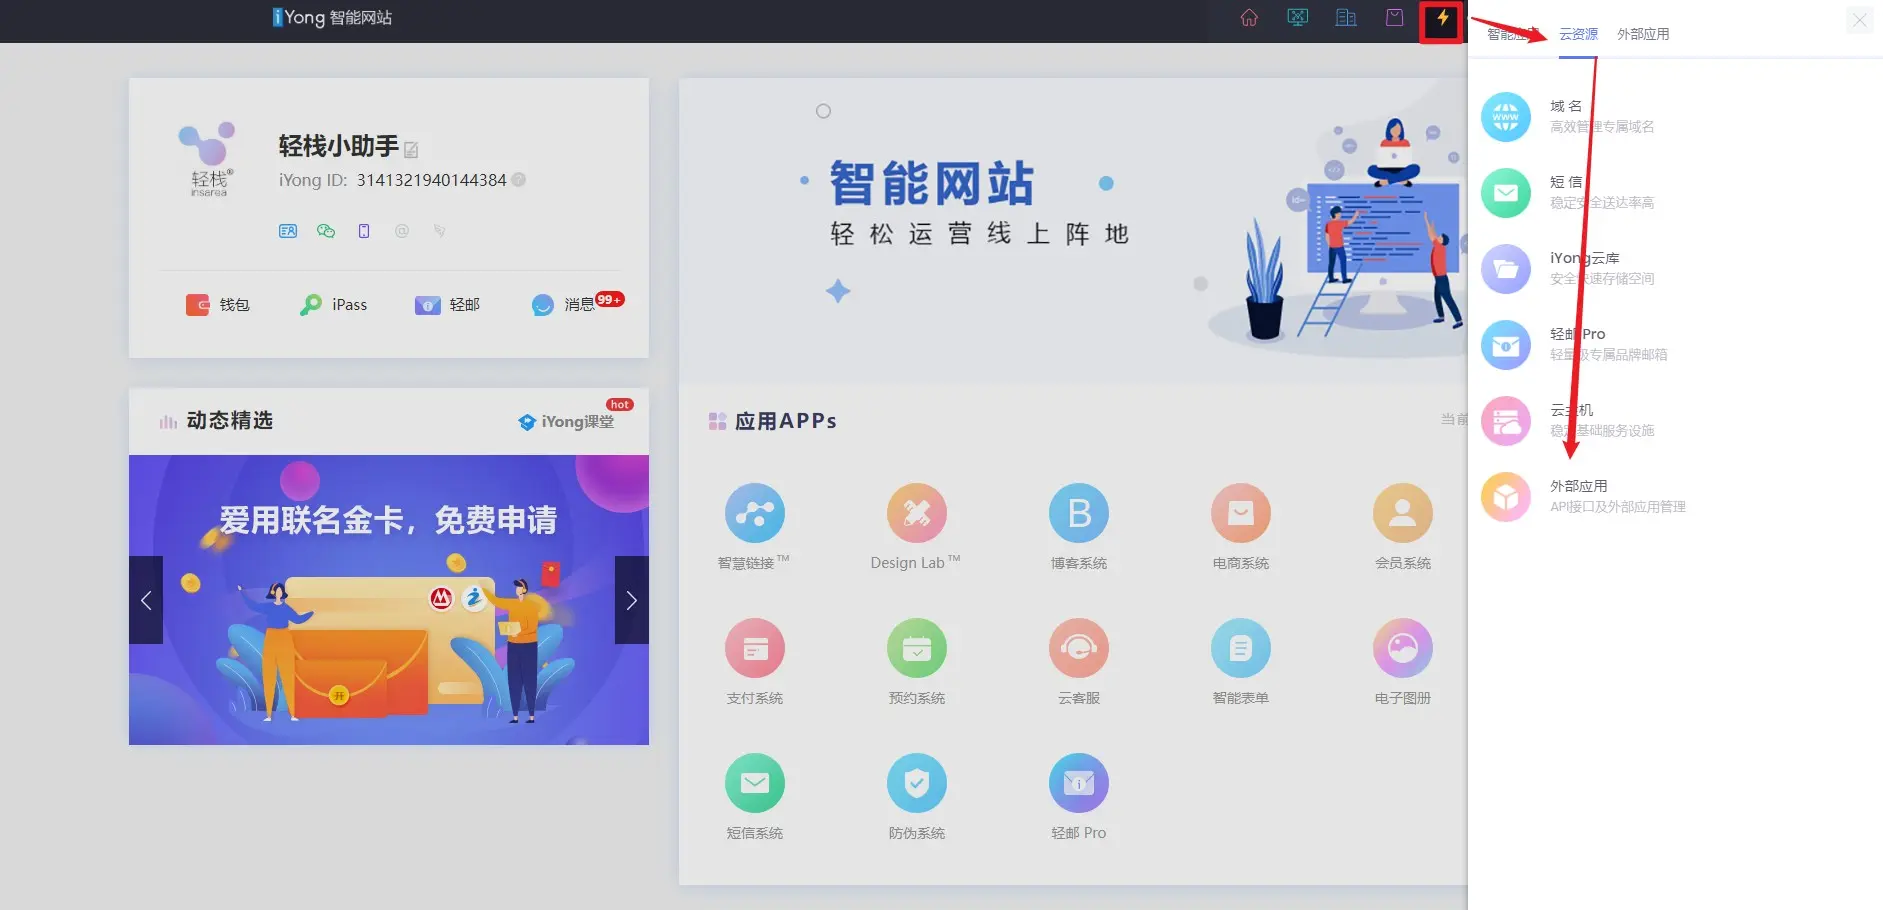The width and height of the screenshot is (1883, 910).
Task: Open the 预约系统 calendar icon
Action: 916,648
